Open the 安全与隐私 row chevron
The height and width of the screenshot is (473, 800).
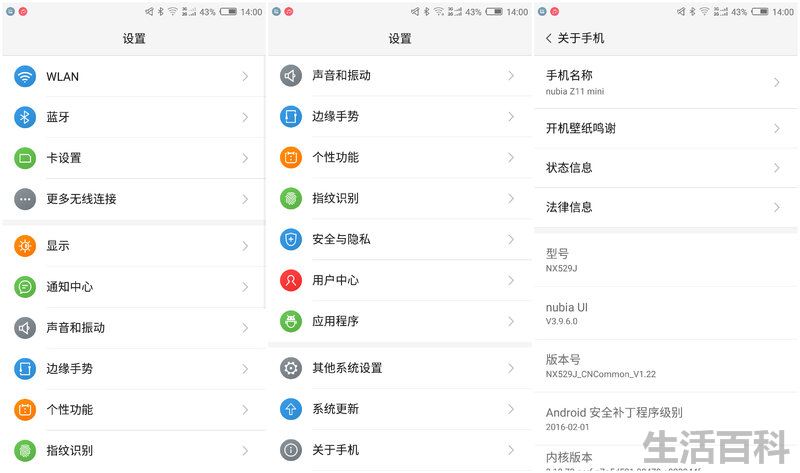click(x=511, y=239)
